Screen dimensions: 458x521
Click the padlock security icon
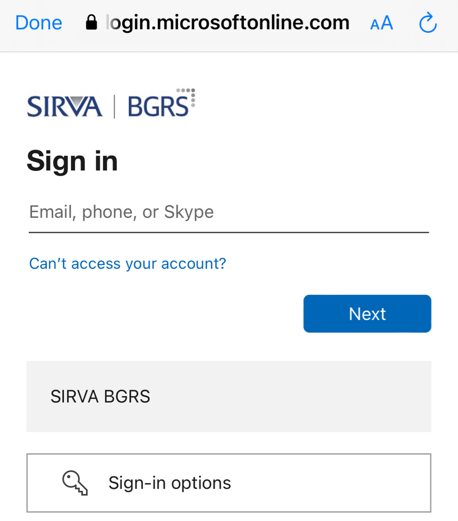91,23
